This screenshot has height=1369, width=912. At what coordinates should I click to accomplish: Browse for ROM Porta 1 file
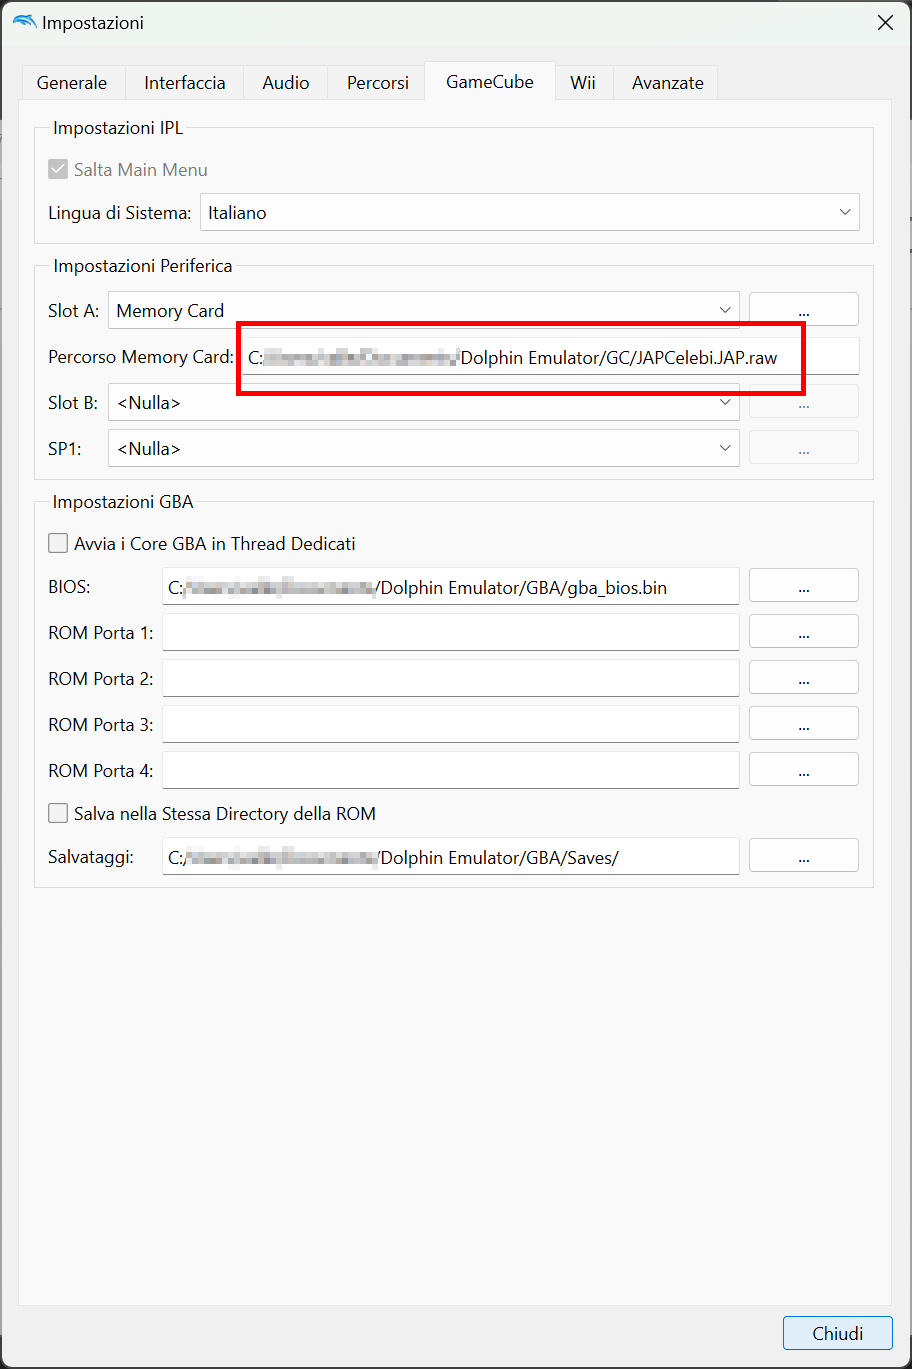click(x=804, y=632)
